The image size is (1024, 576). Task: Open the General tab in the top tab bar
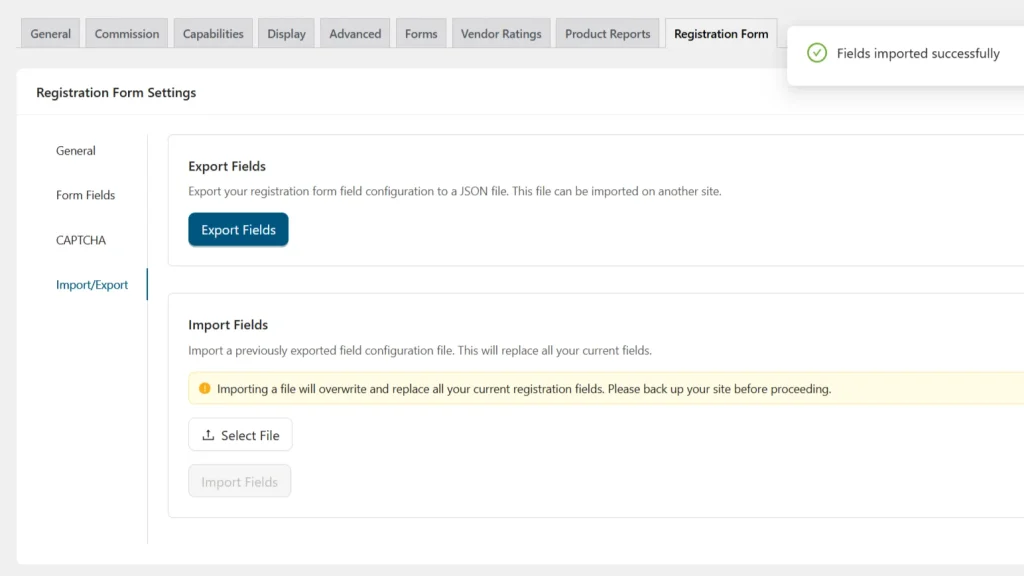(50, 34)
